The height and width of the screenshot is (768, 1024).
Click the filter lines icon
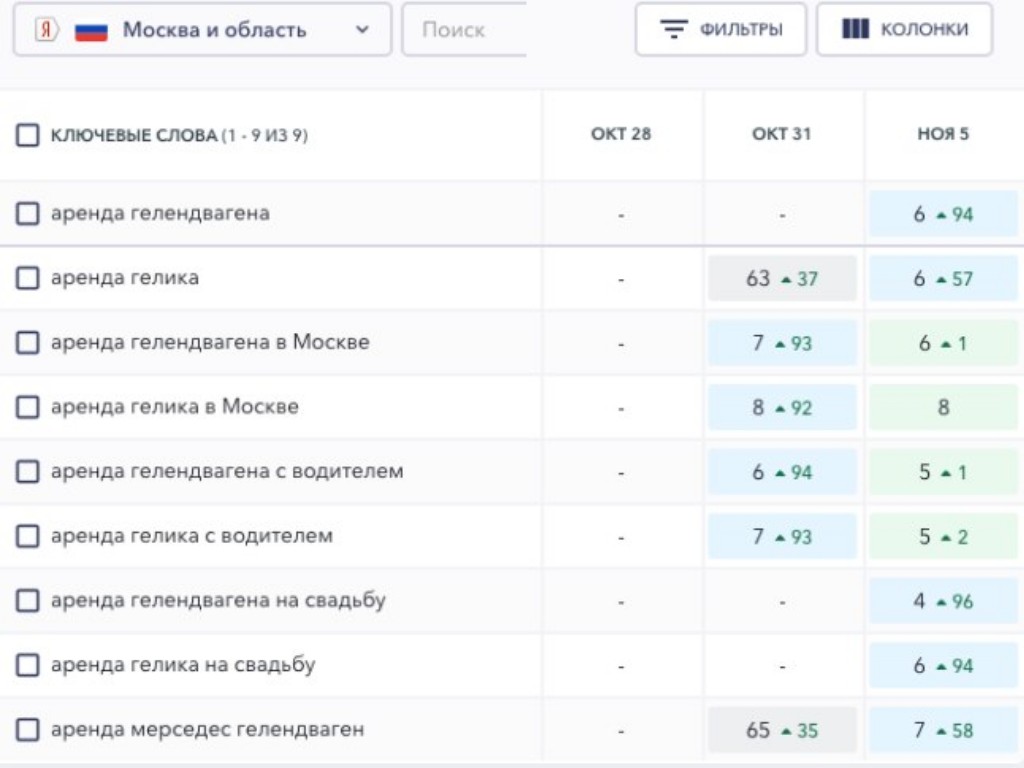point(675,30)
